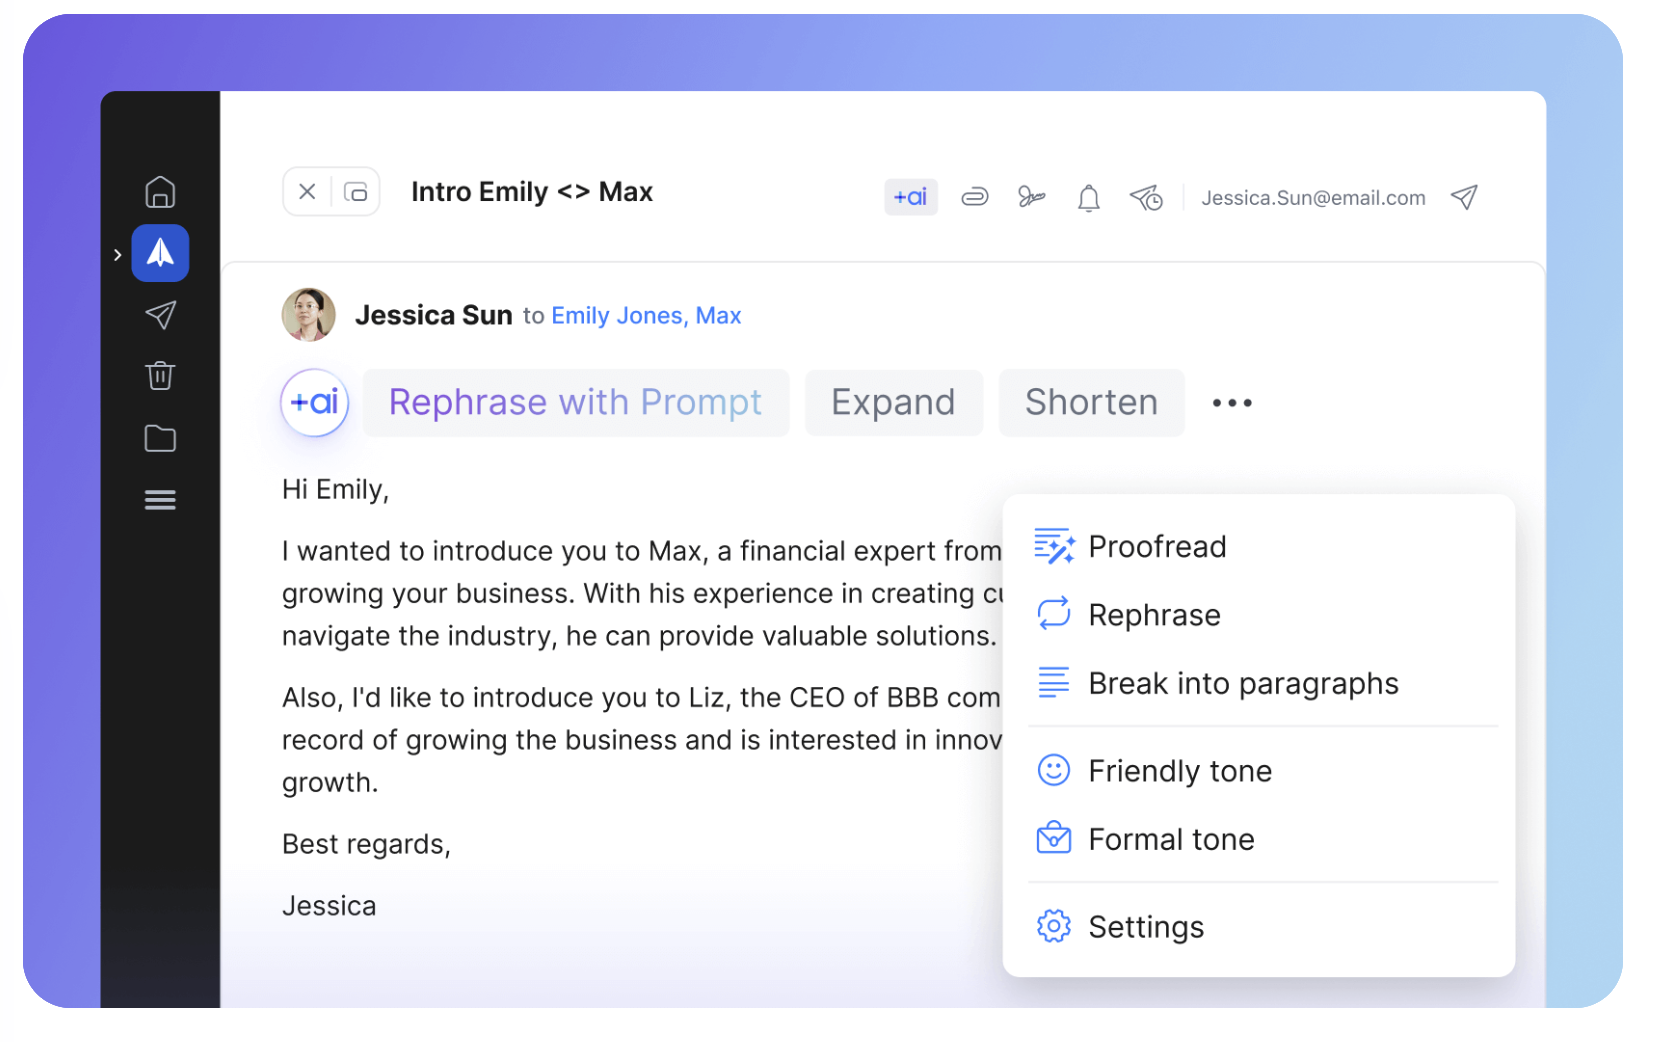This screenshot has width=1660, height=1042.
Task: Choose Friendly tone from the menu
Action: click(1179, 771)
